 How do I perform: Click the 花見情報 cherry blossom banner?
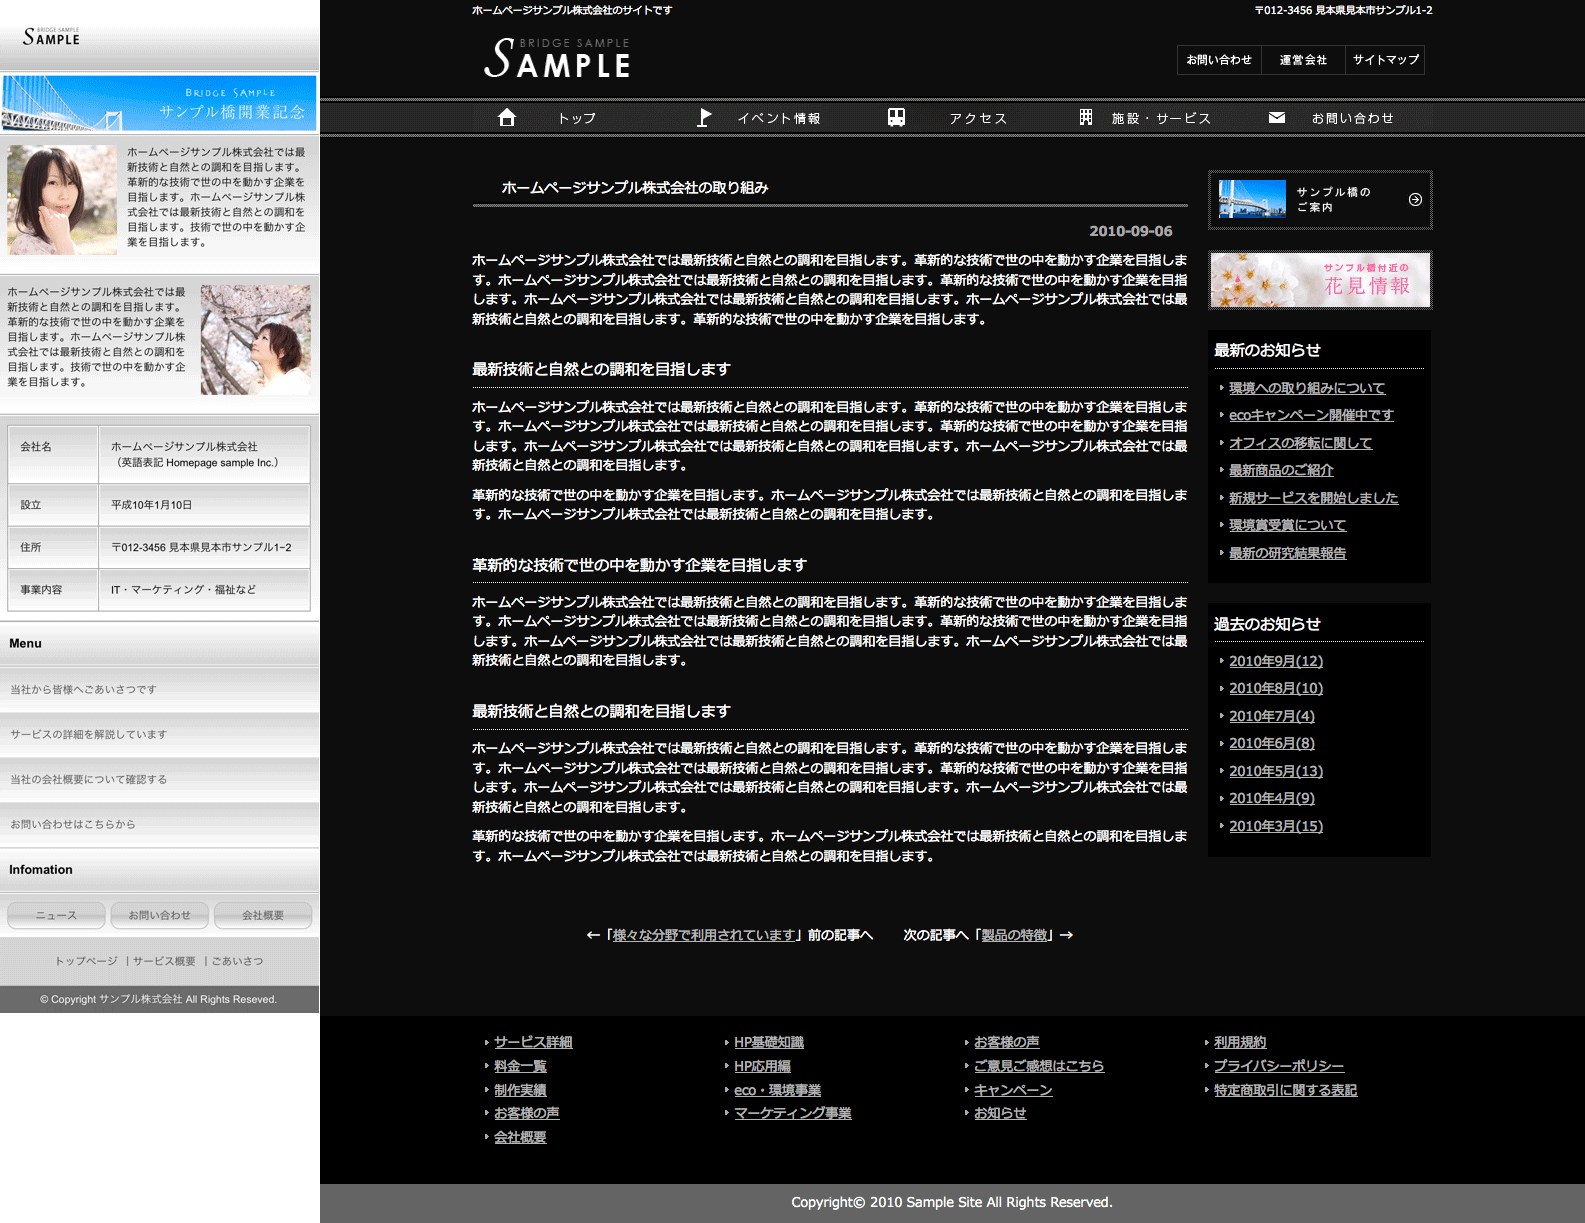1320,280
